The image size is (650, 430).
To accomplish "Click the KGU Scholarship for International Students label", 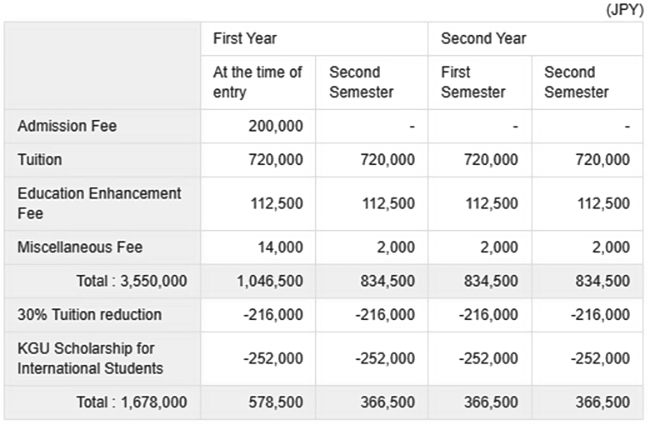I will [x=90, y=359].
